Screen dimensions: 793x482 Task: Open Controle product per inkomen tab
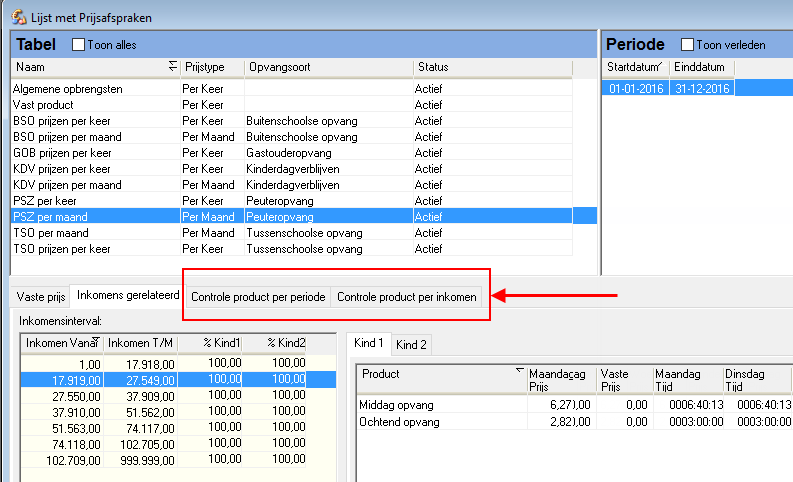click(x=407, y=298)
